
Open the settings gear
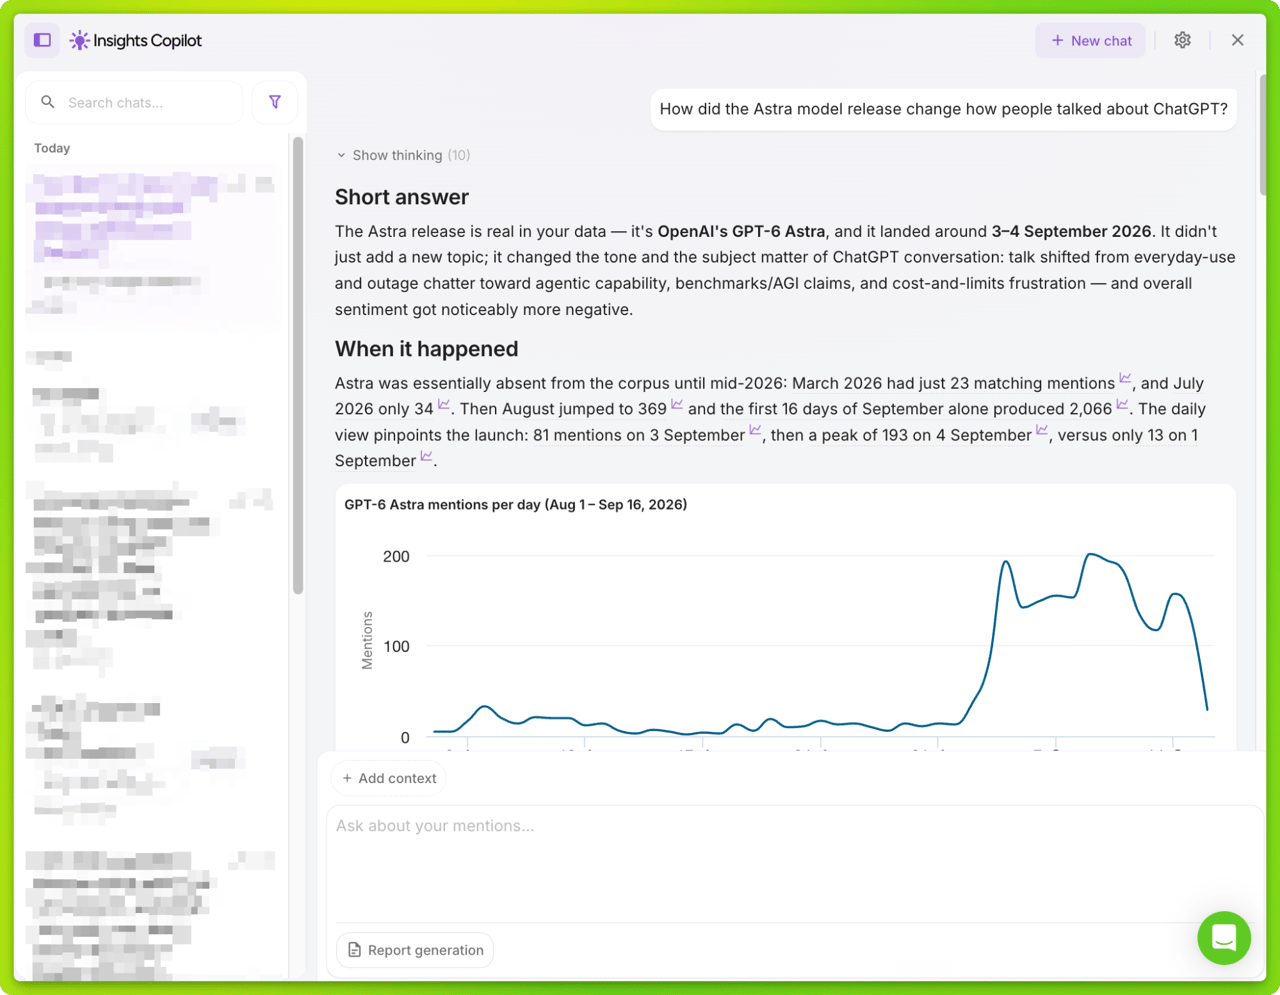click(x=1182, y=40)
